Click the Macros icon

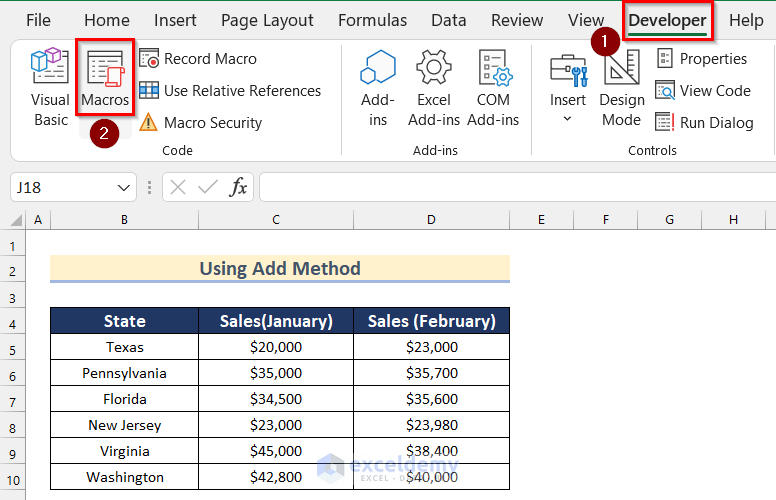105,80
